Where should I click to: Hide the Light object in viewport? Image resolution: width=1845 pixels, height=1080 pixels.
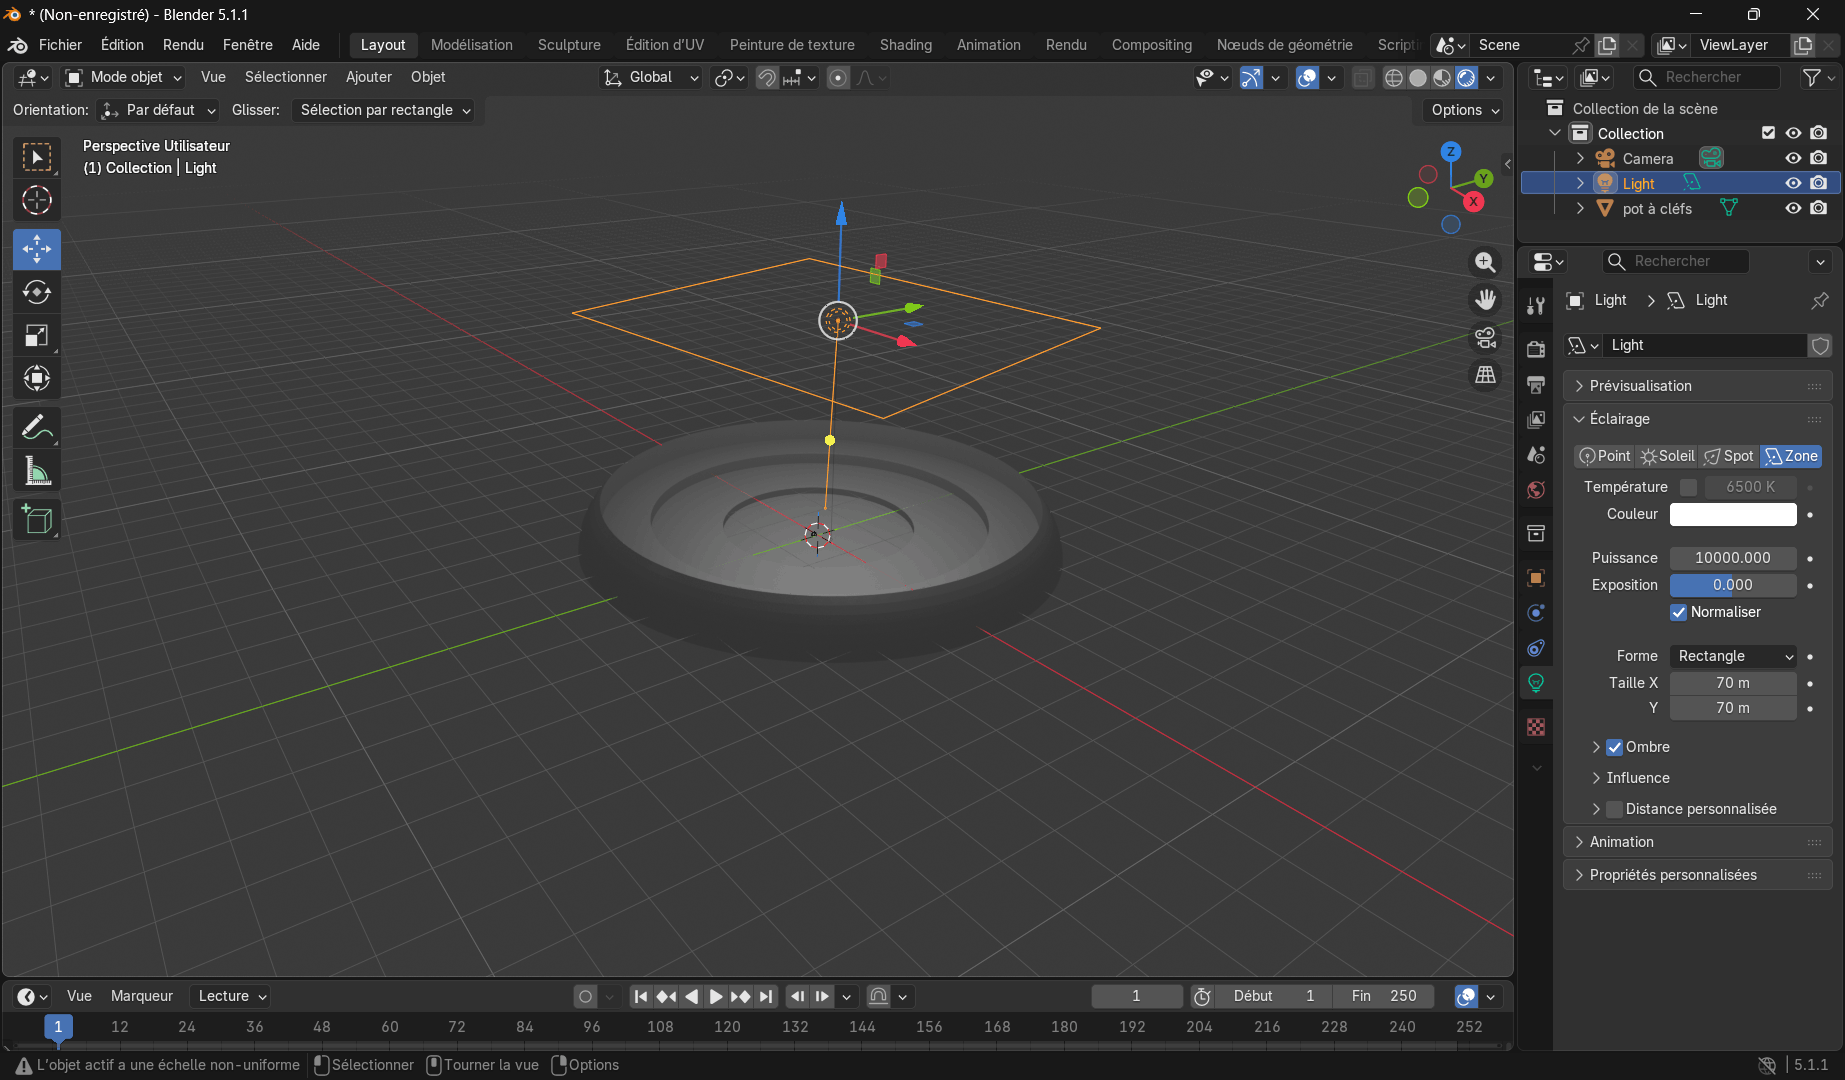click(1793, 183)
